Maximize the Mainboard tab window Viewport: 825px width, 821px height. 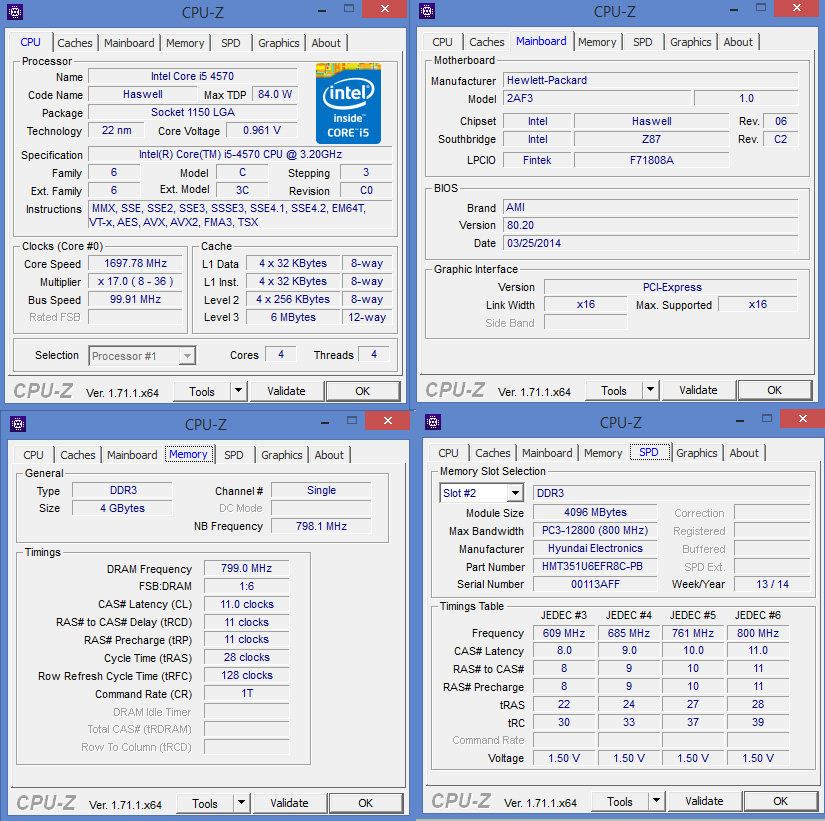tap(761, 8)
